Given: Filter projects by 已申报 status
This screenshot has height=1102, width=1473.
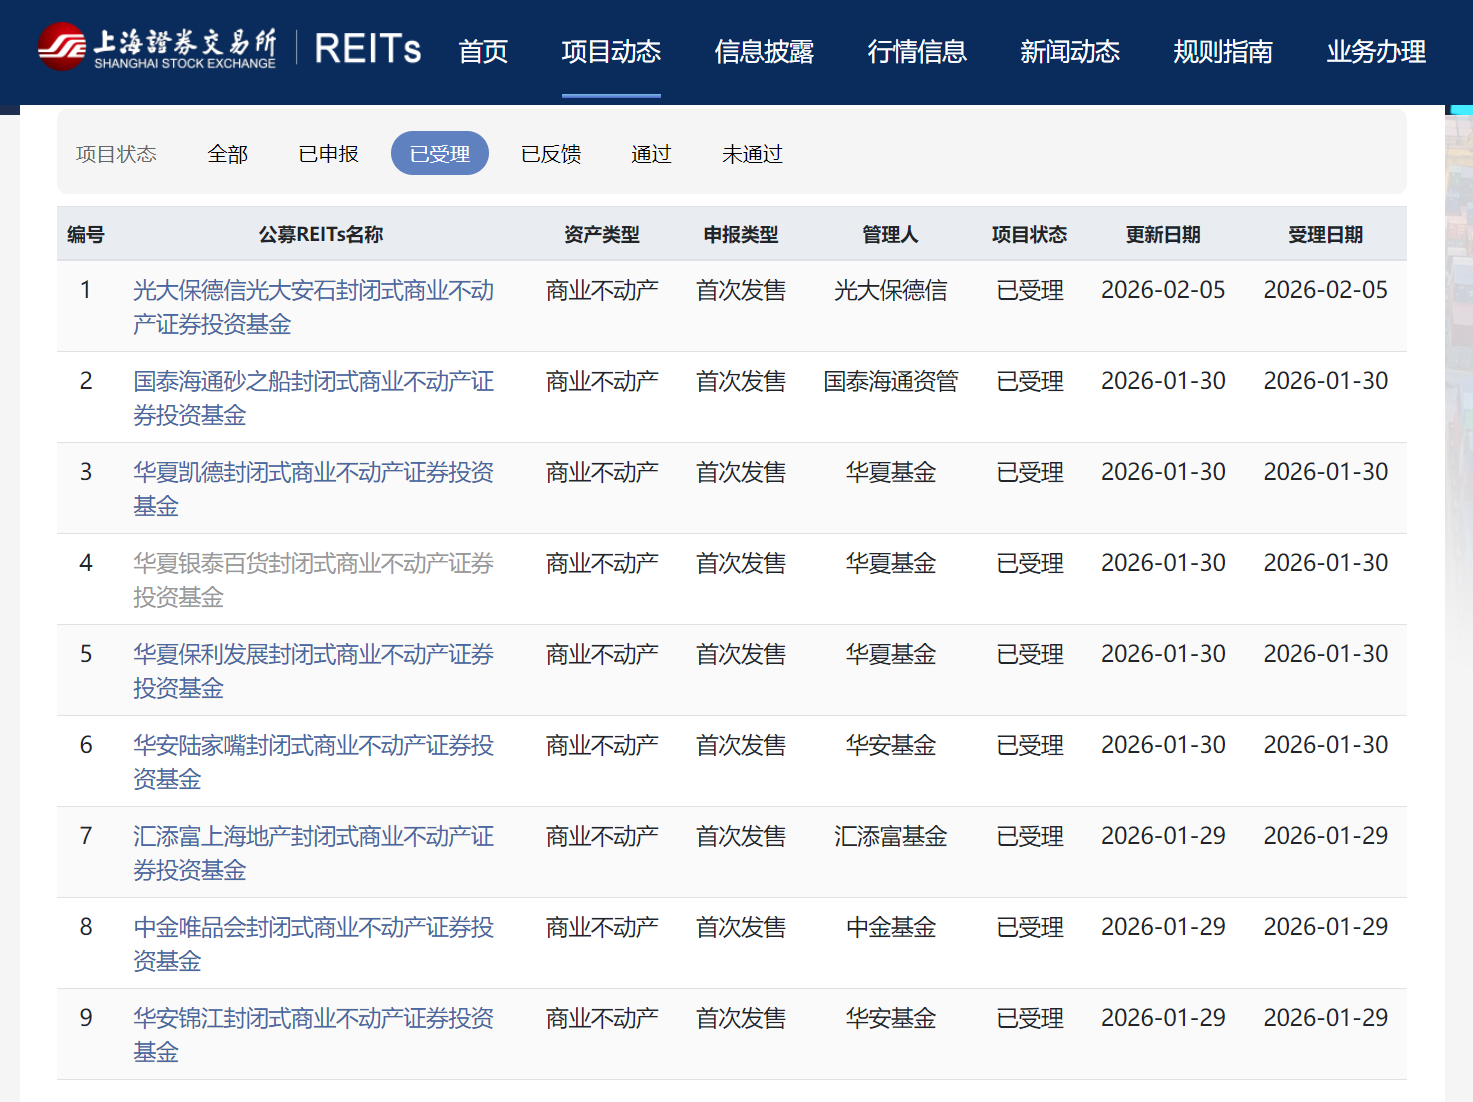Looking at the screenshot, I should 329,154.
